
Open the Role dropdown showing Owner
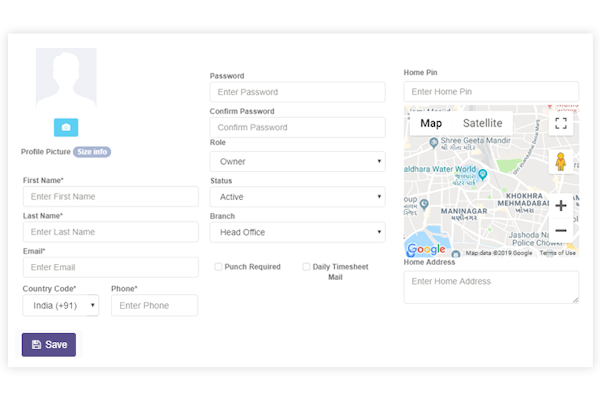(x=297, y=161)
